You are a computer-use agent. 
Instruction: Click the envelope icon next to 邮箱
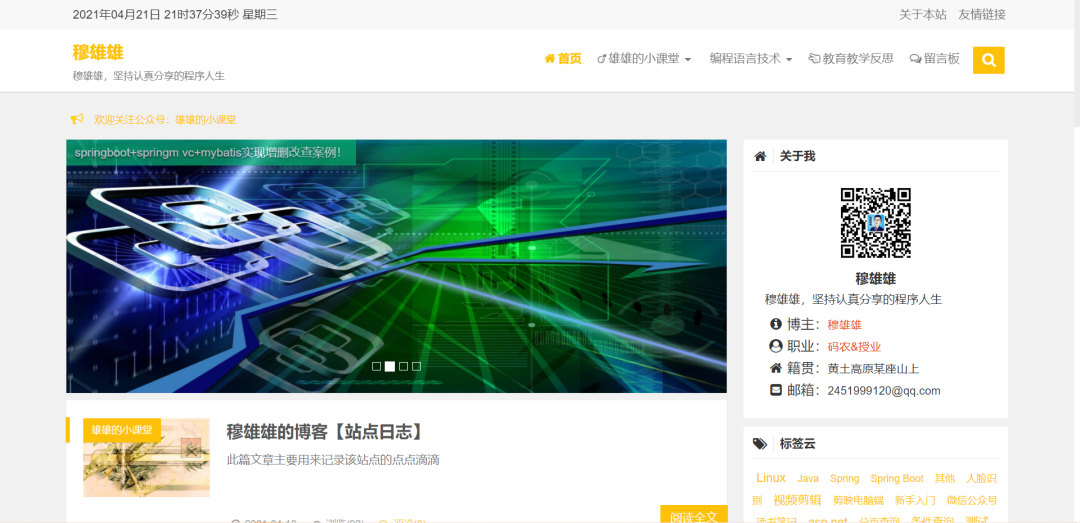pyautogui.click(x=776, y=390)
